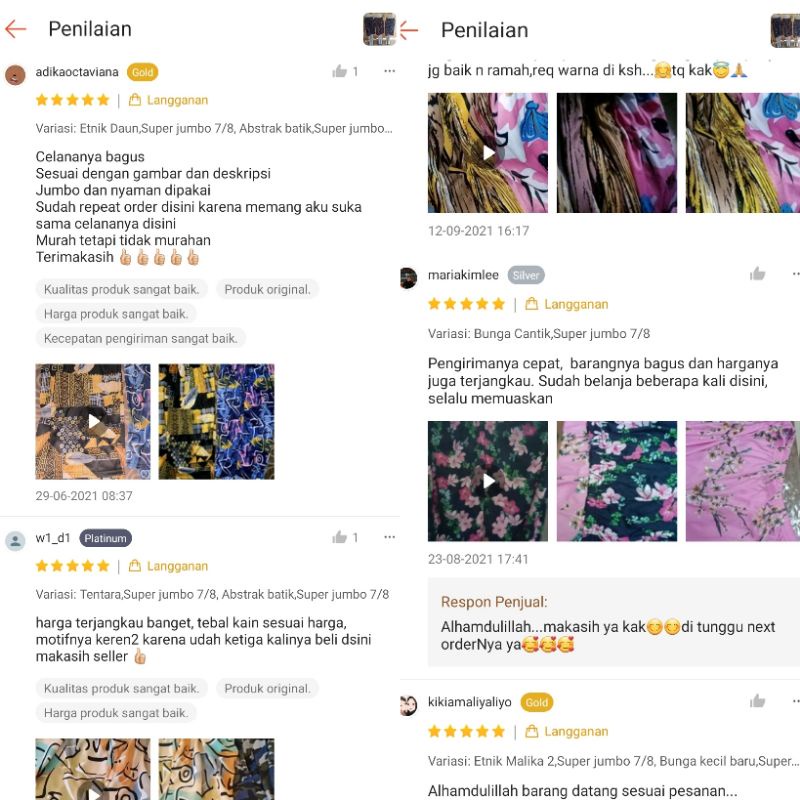The height and width of the screenshot is (800, 800).
Task: Play mariakimlee's floral video thumbnail
Action: pos(488,481)
